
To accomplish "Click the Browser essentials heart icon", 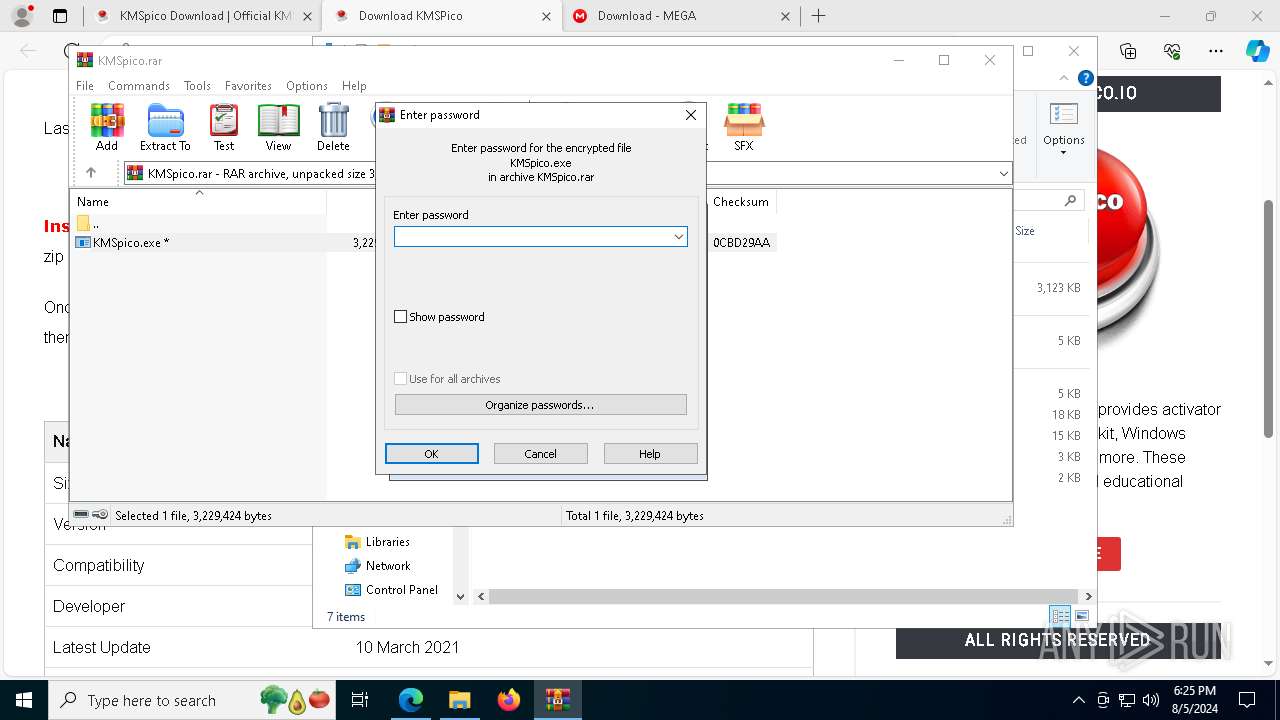I will point(1172,51).
